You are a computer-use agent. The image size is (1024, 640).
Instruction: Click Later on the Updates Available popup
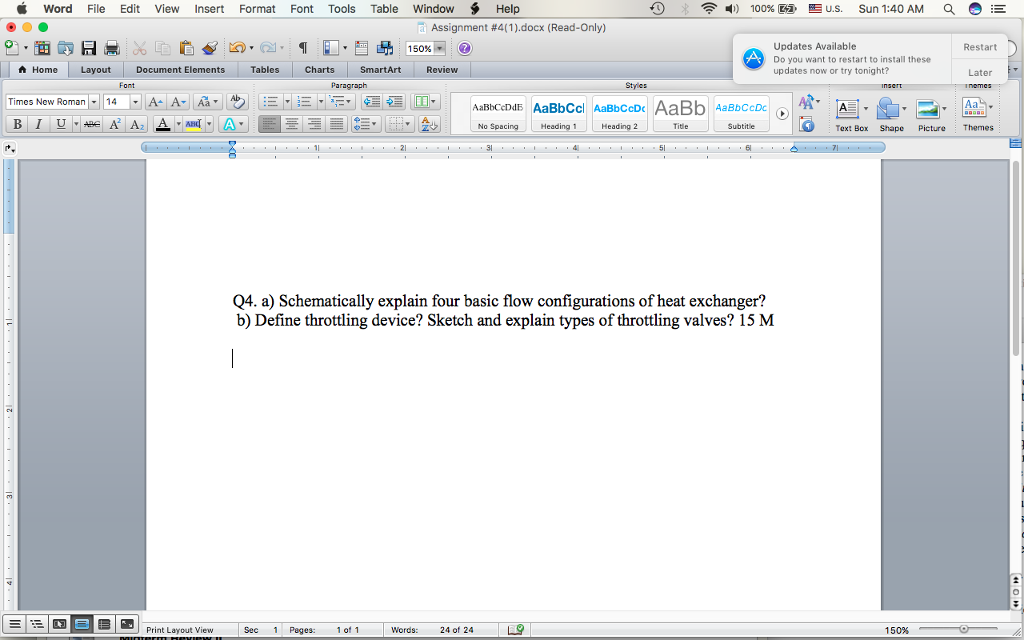coord(979,71)
